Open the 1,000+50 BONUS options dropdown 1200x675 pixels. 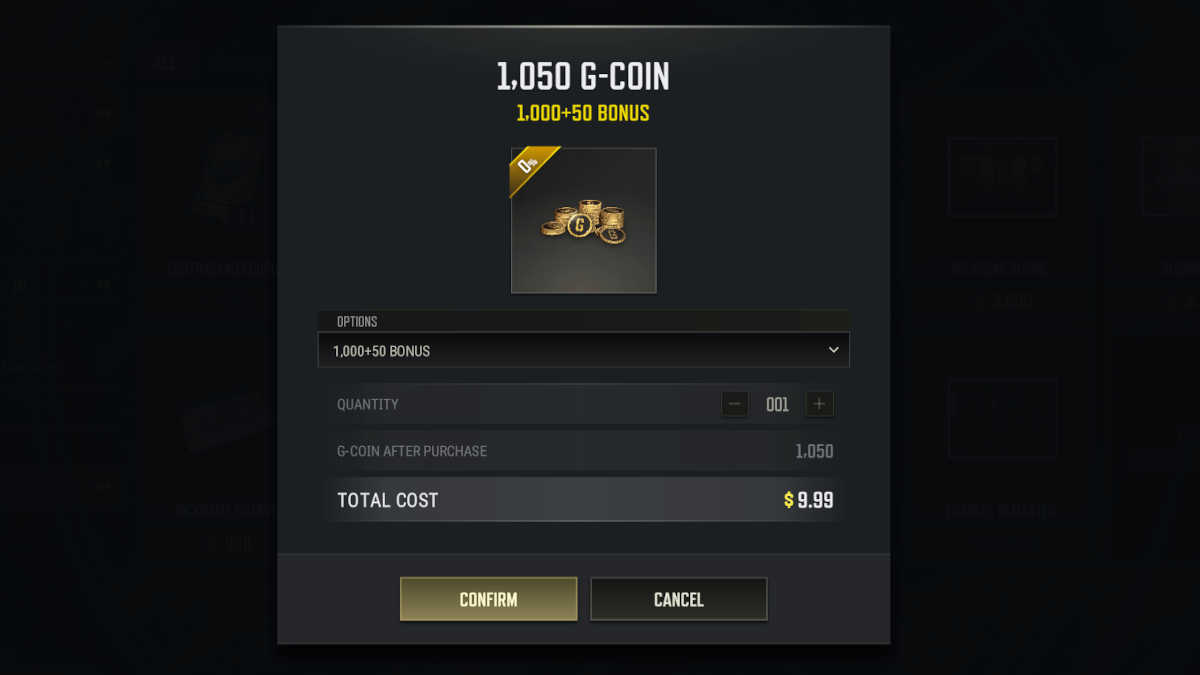coord(584,351)
